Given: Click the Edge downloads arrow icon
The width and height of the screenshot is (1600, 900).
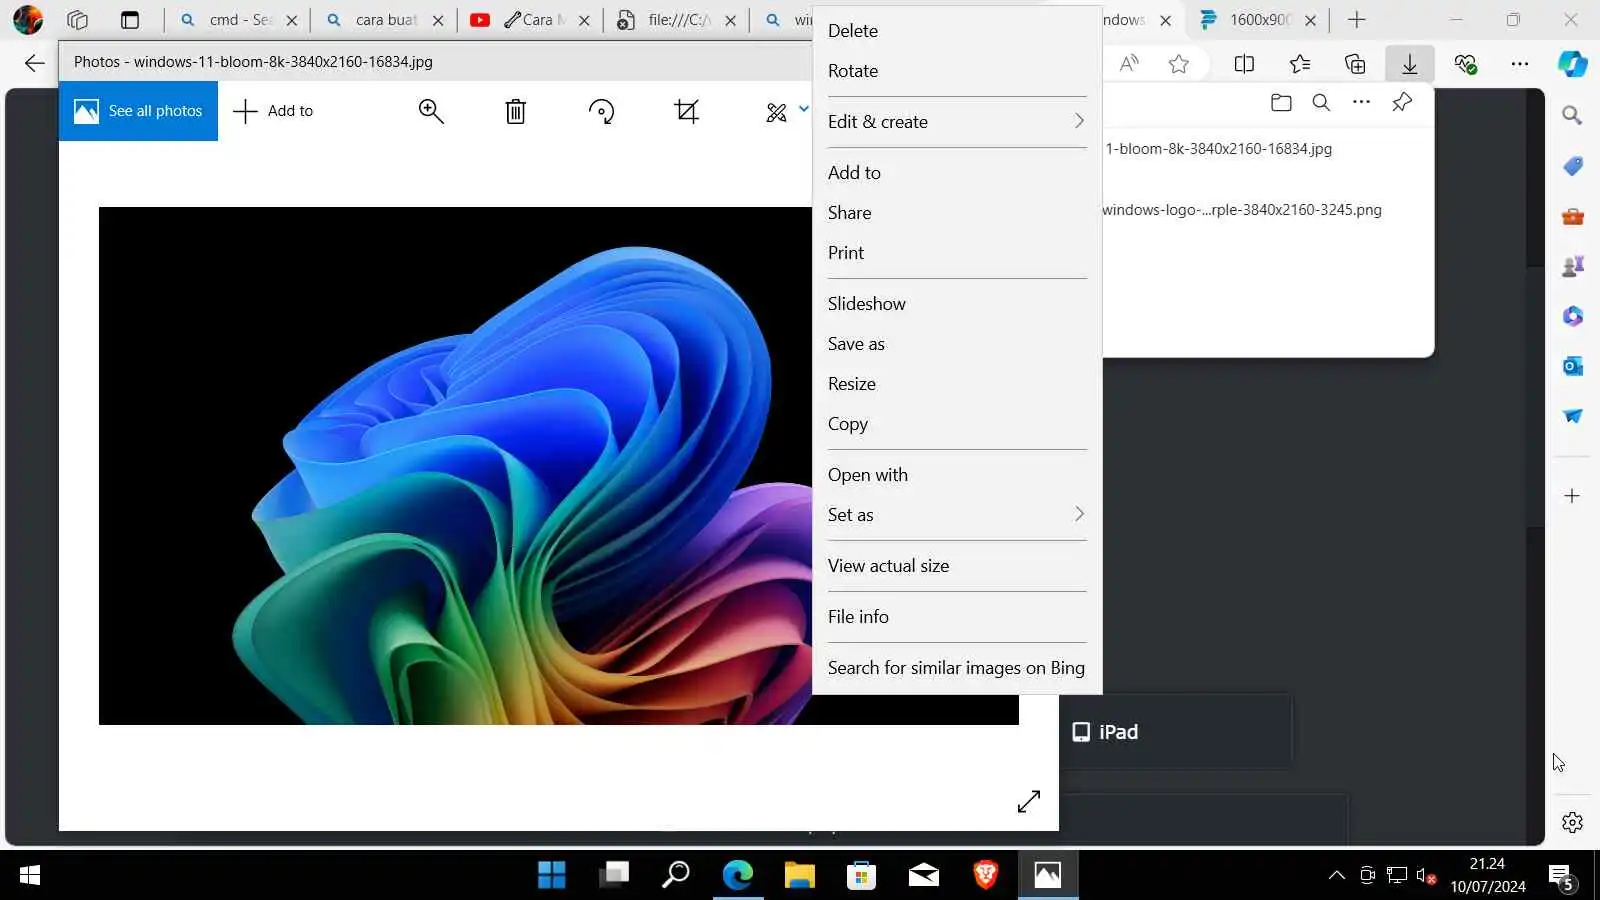Looking at the screenshot, I should coord(1409,64).
